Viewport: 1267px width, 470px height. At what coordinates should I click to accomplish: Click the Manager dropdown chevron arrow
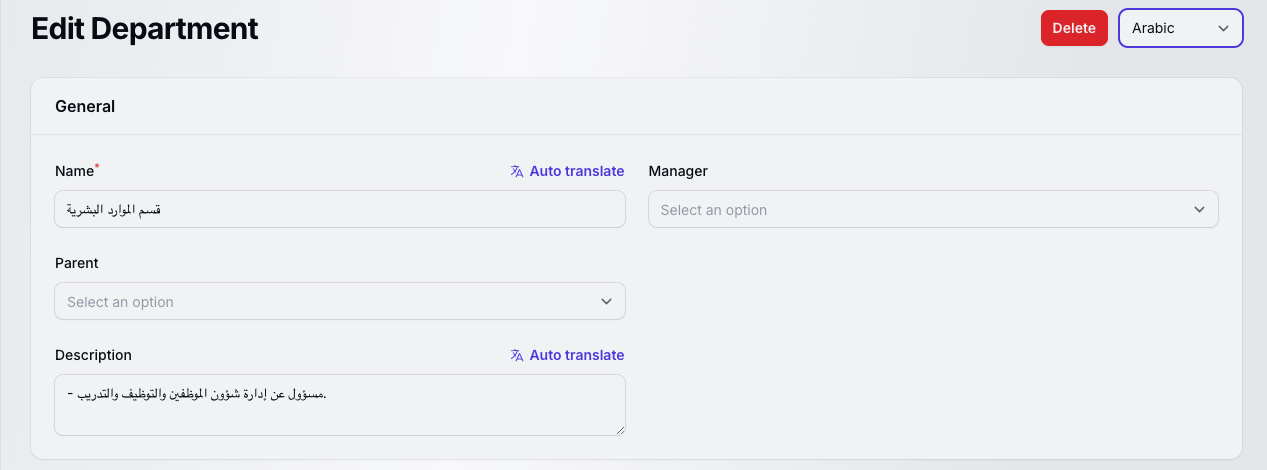[1199, 210]
